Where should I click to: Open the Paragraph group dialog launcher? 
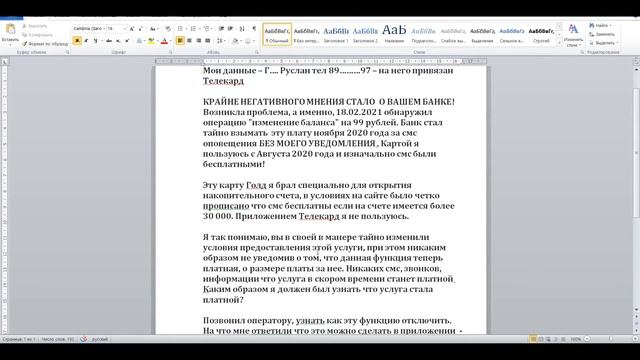tap(257, 52)
